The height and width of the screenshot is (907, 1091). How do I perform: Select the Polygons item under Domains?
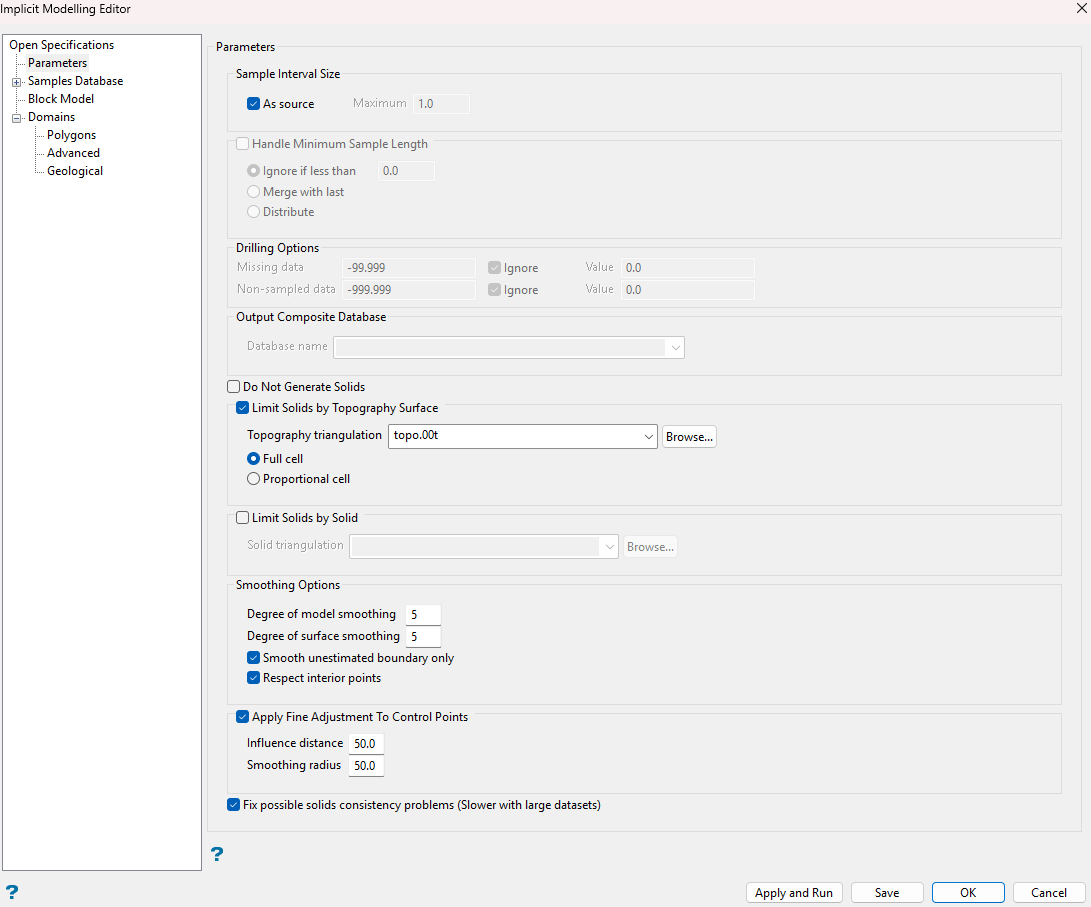[x=71, y=135]
